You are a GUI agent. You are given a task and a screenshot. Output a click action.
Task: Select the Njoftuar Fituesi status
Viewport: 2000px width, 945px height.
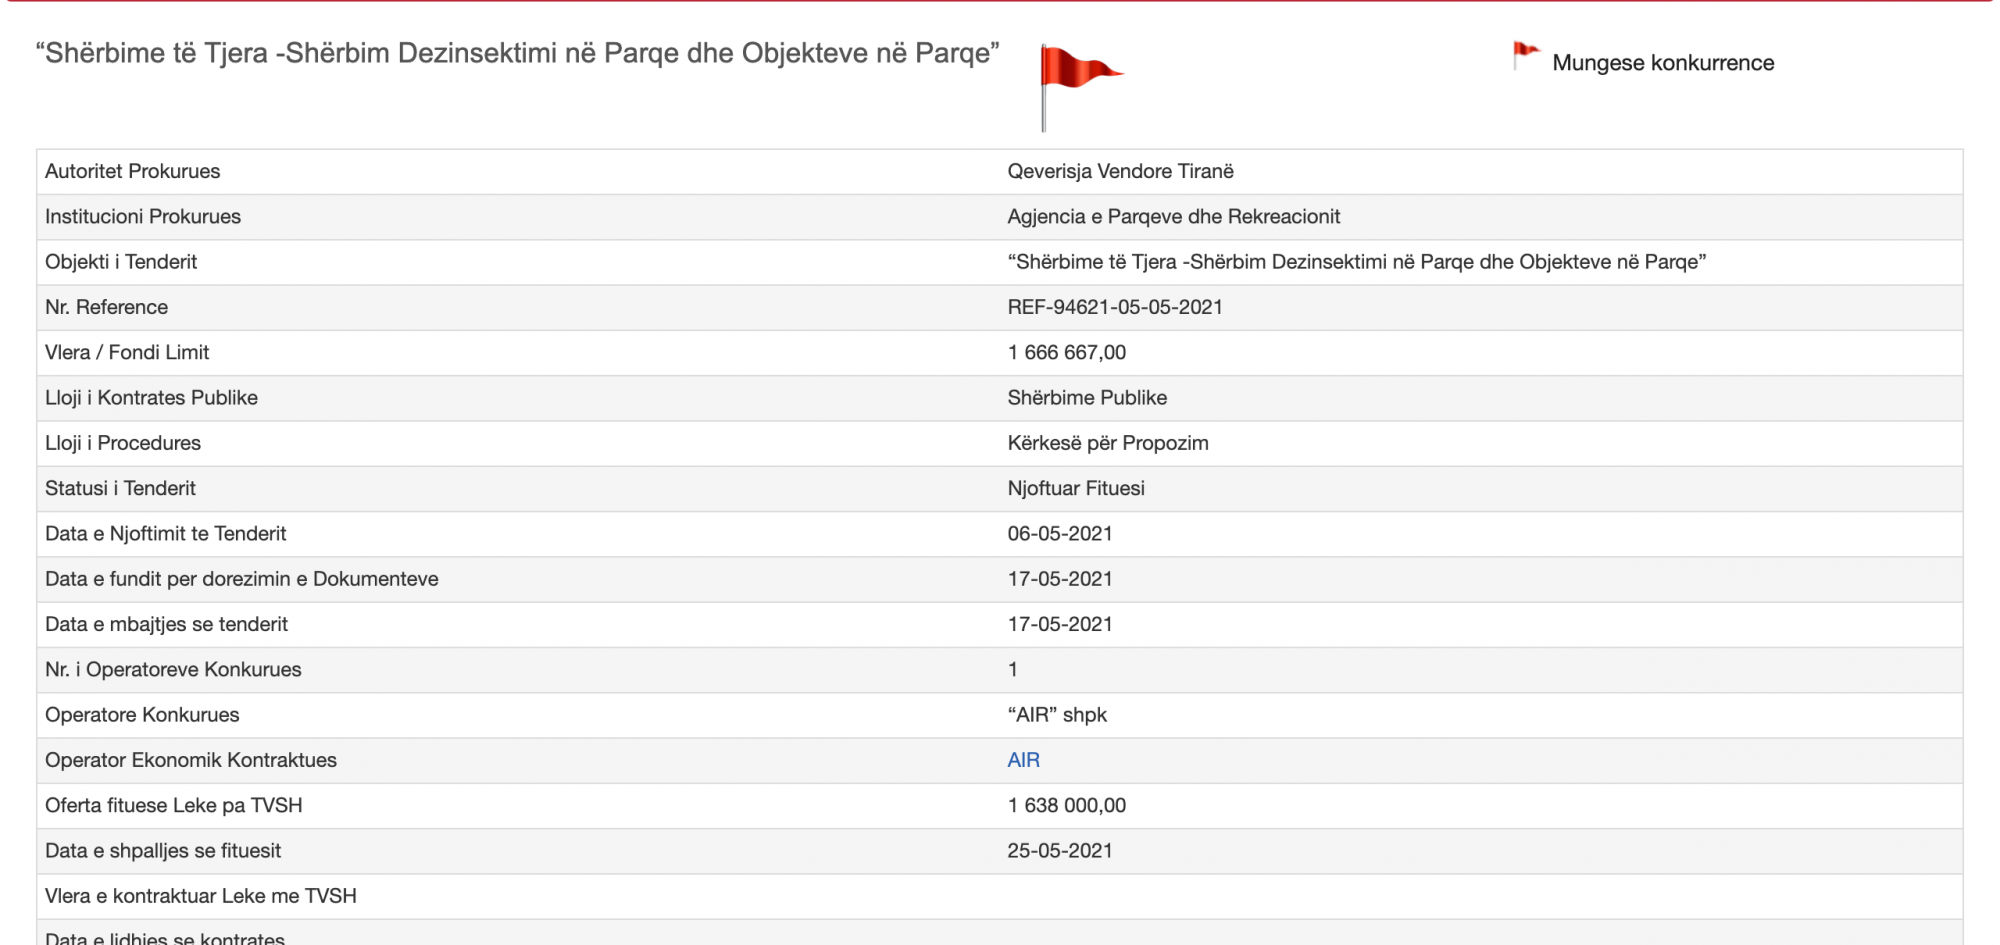1076,488
